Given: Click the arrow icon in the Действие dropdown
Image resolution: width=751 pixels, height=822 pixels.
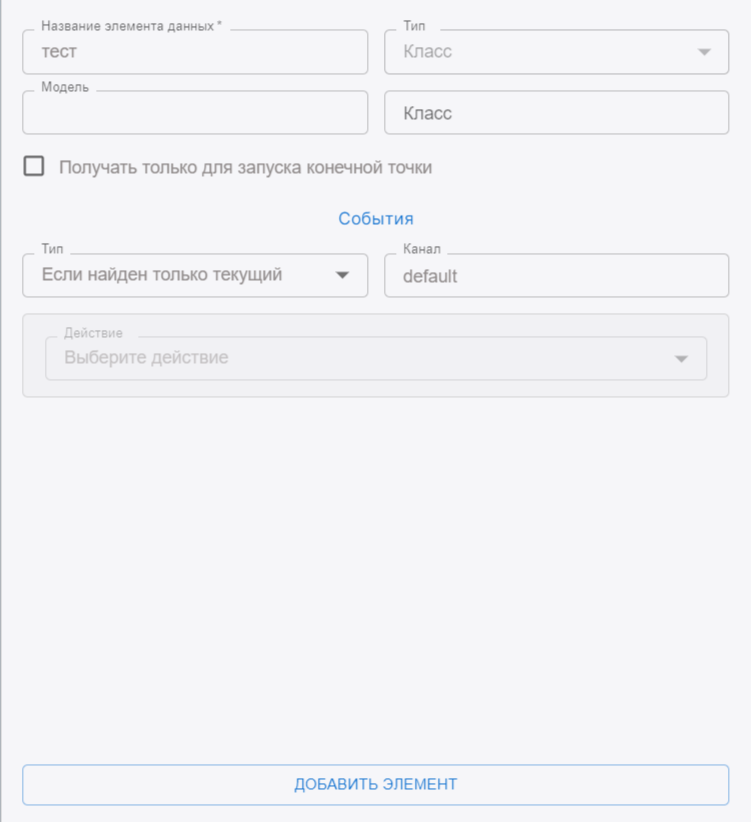Looking at the screenshot, I should pyautogui.click(x=681, y=358).
